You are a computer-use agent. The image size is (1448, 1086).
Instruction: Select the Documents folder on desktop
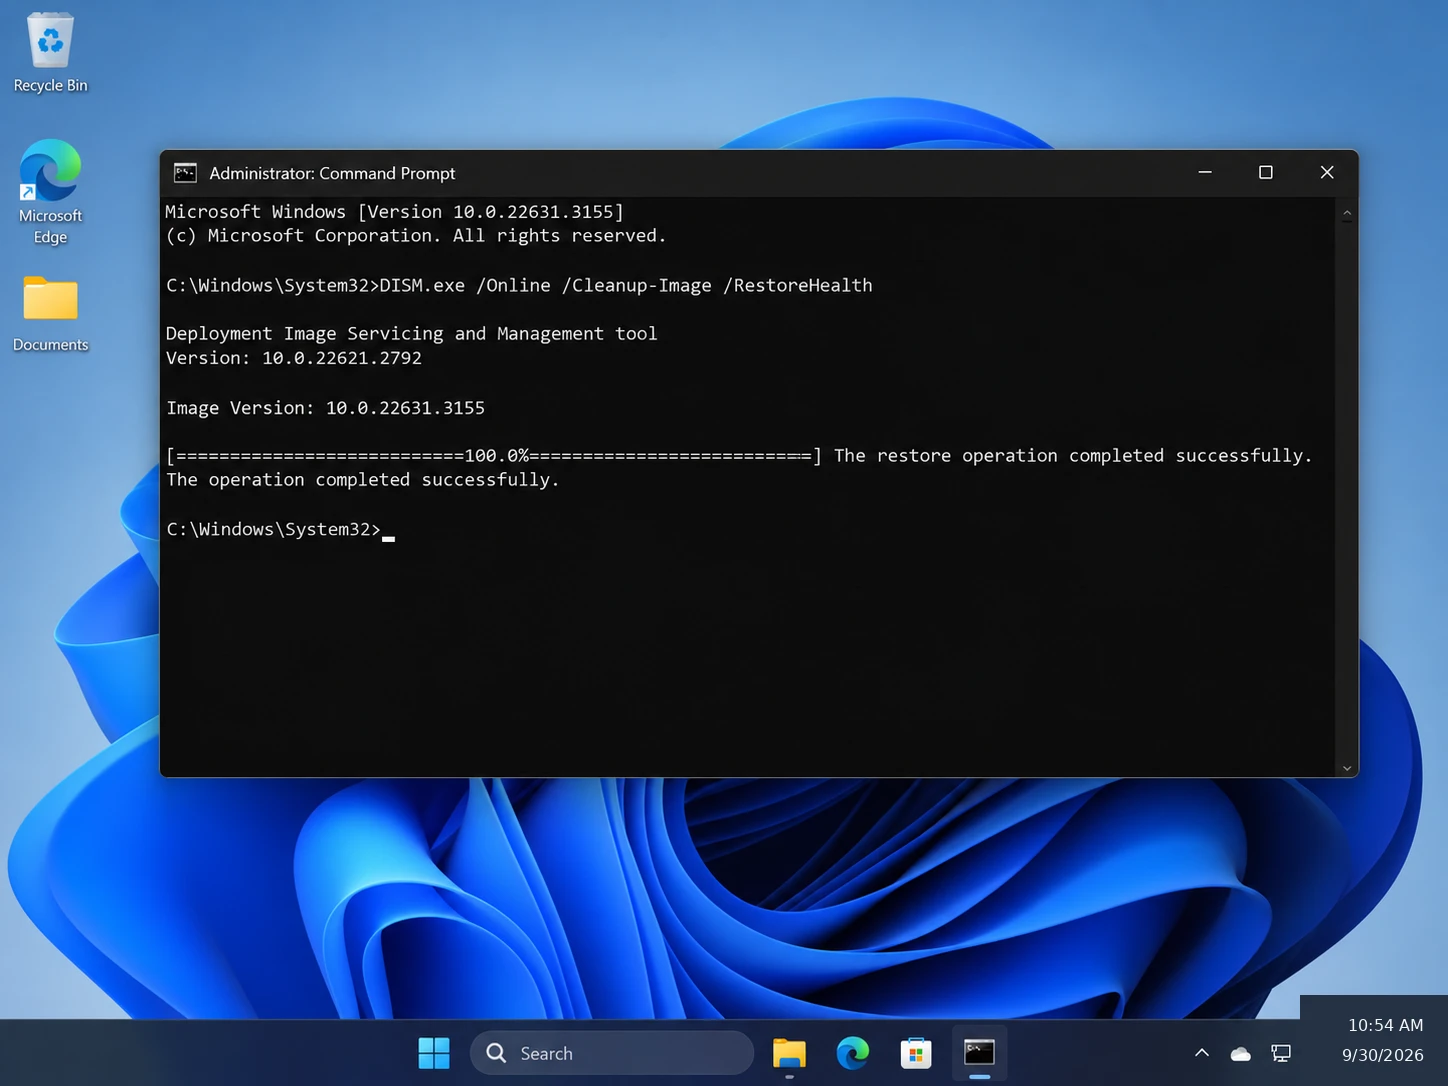[x=50, y=313]
